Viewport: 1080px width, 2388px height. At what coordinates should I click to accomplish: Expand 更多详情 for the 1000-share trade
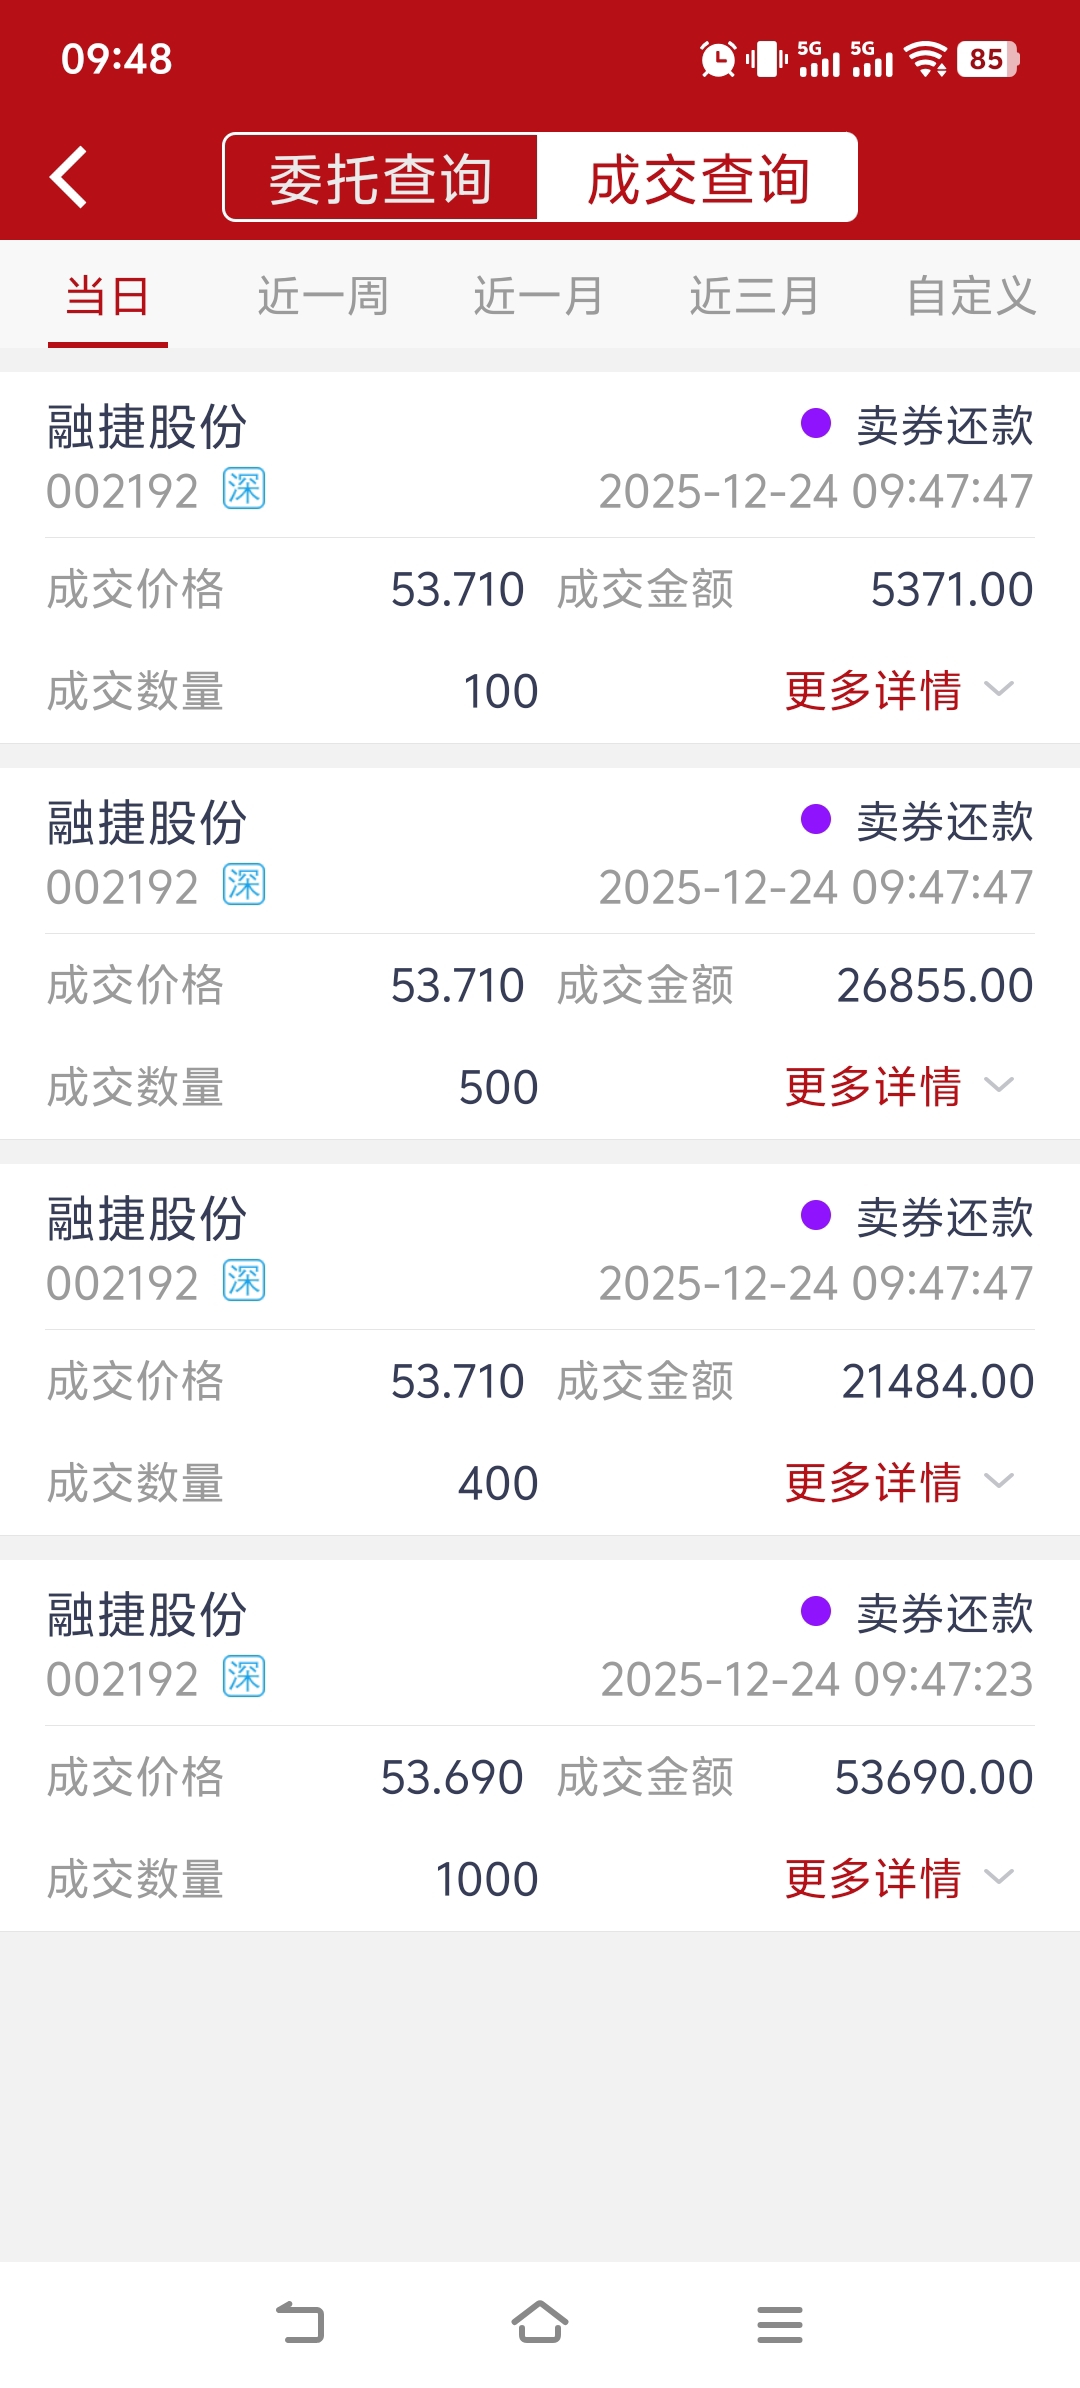coord(898,1879)
